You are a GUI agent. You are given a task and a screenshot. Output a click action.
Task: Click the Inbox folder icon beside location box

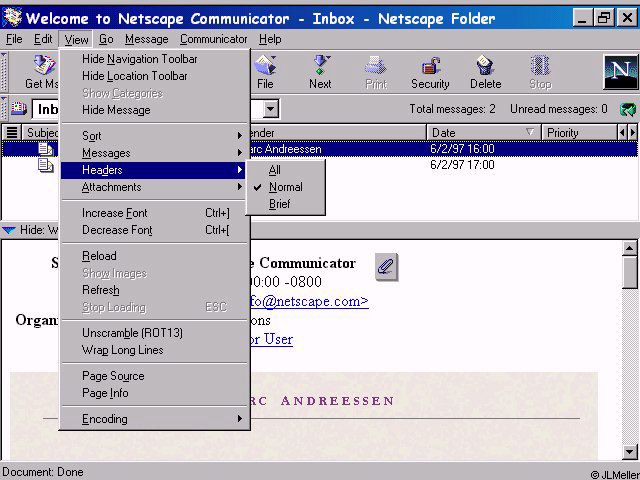pyautogui.click(x=18, y=108)
